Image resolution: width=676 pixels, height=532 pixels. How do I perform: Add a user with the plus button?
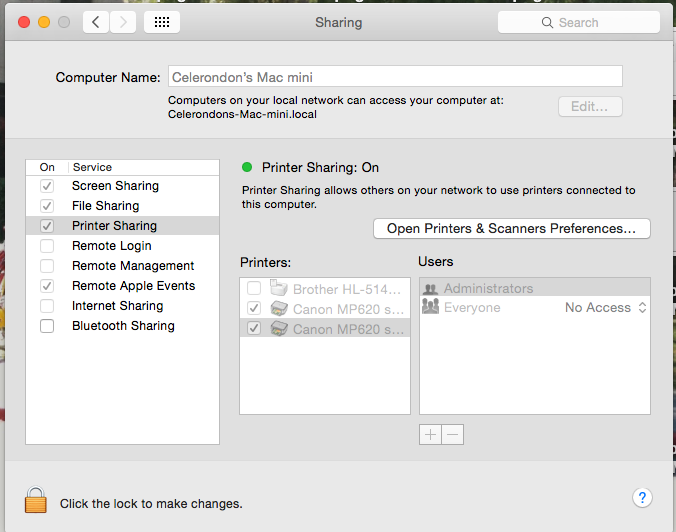tap(430, 435)
